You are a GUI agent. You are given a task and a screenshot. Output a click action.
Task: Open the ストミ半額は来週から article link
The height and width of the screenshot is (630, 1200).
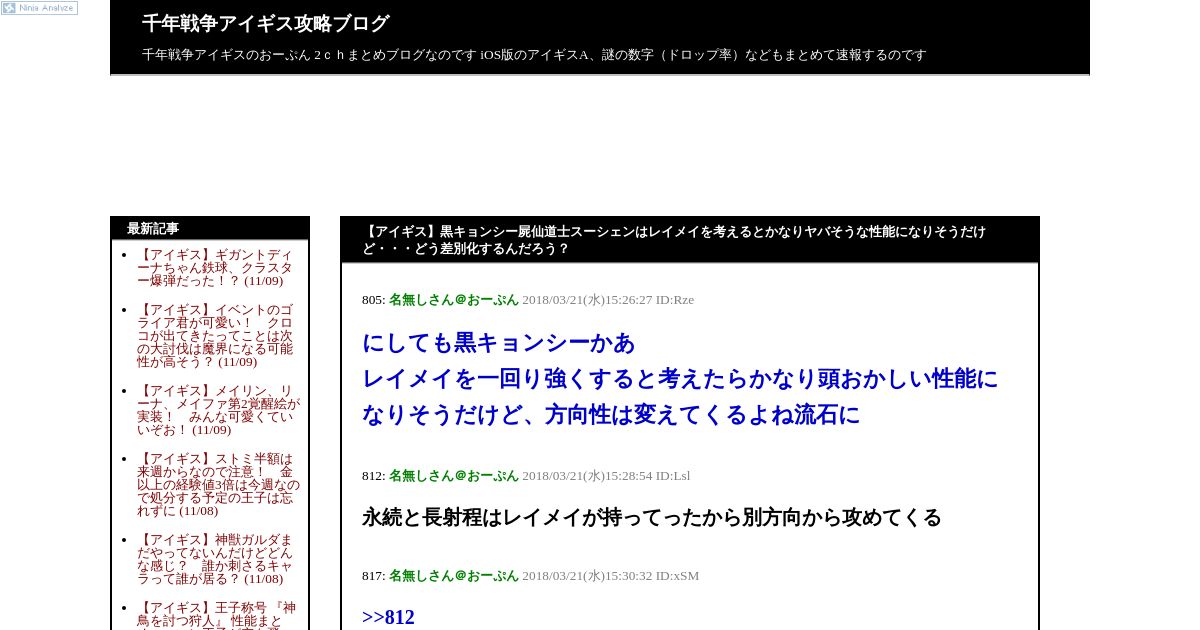click(218, 484)
